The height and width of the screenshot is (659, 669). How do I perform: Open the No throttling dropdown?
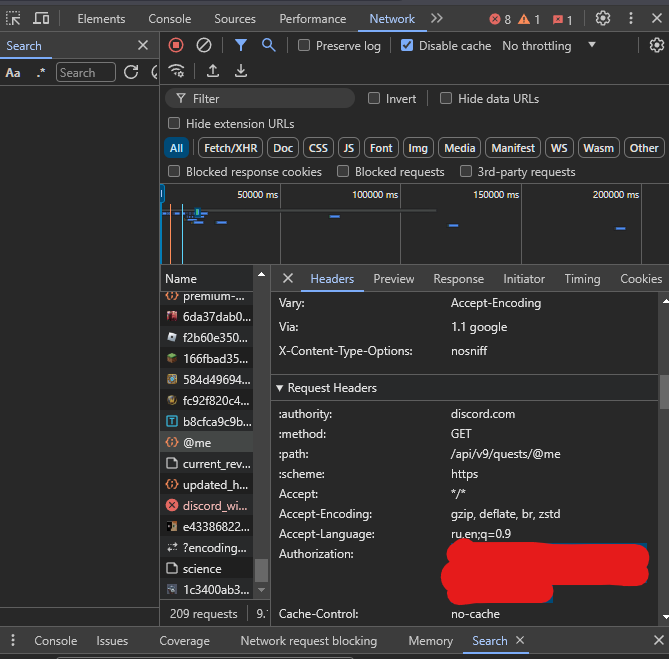click(x=549, y=46)
